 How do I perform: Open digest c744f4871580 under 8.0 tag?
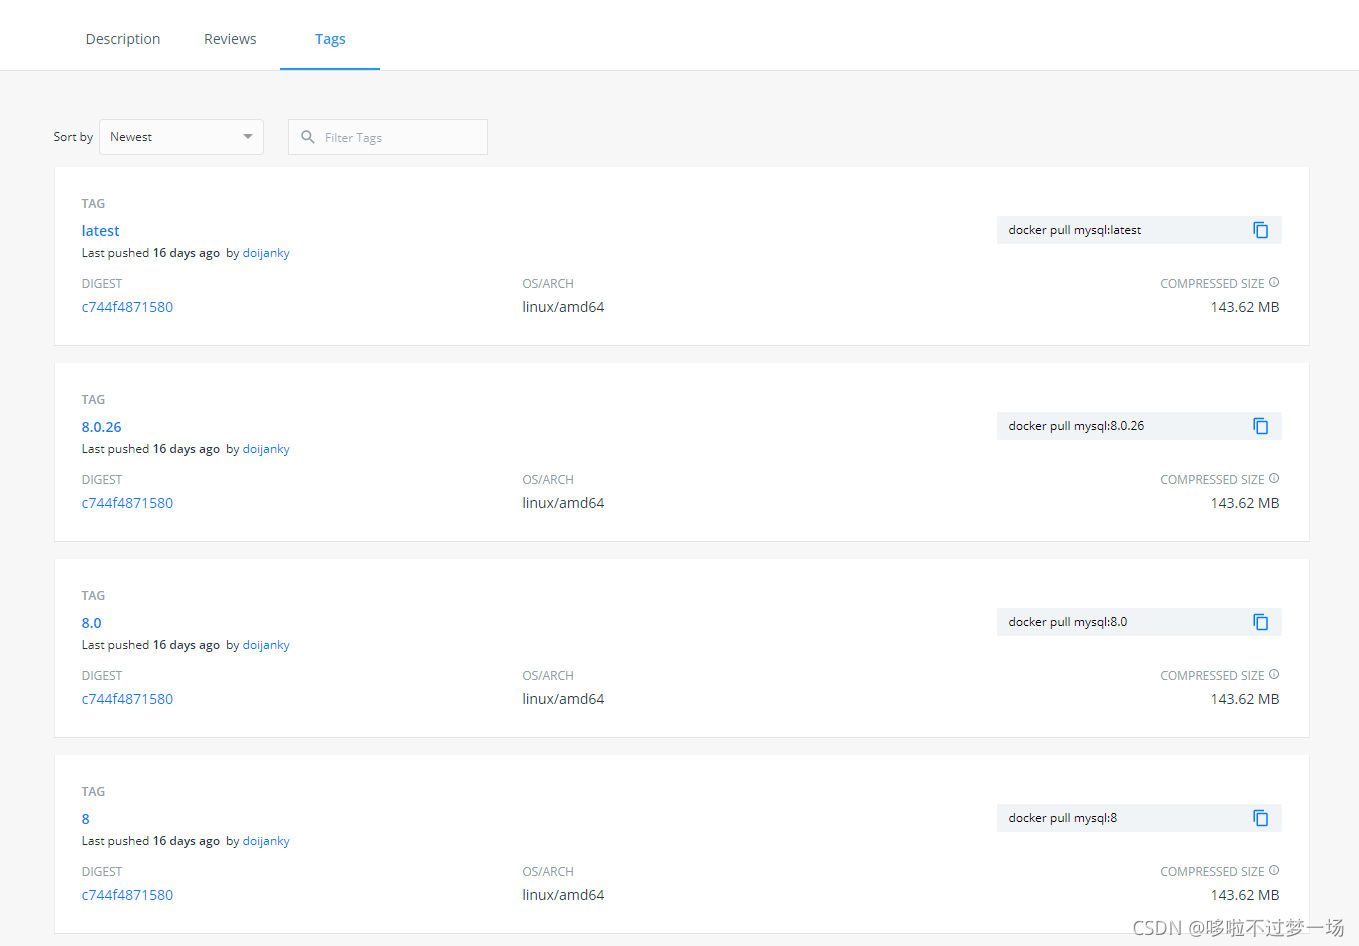(x=127, y=699)
